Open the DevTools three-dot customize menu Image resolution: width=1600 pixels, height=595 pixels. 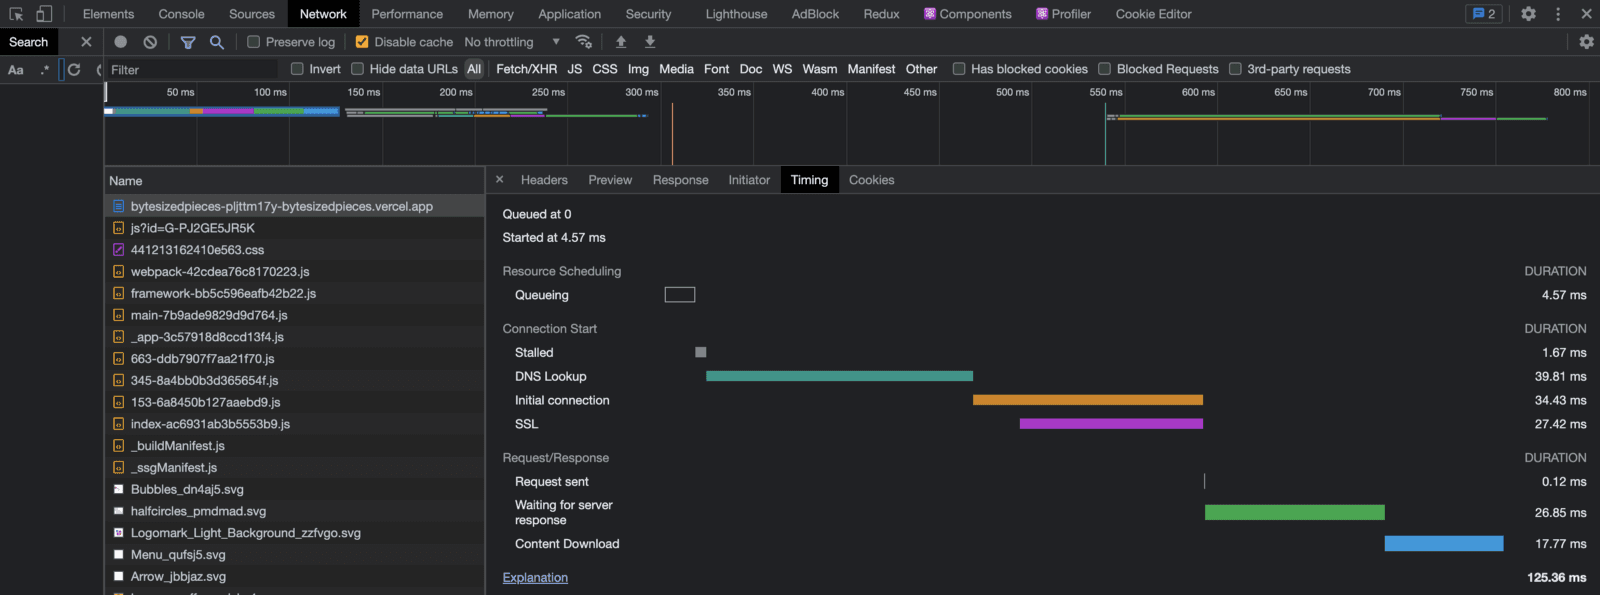click(1558, 14)
